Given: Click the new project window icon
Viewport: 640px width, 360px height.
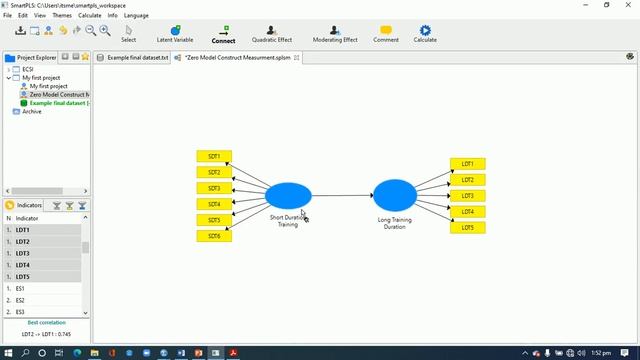Looking at the screenshot, I should (x=35, y=31).
